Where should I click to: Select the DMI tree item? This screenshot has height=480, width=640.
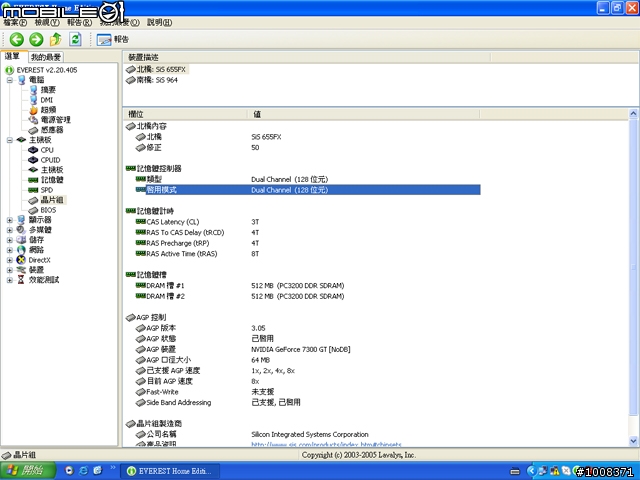(47, 100)
